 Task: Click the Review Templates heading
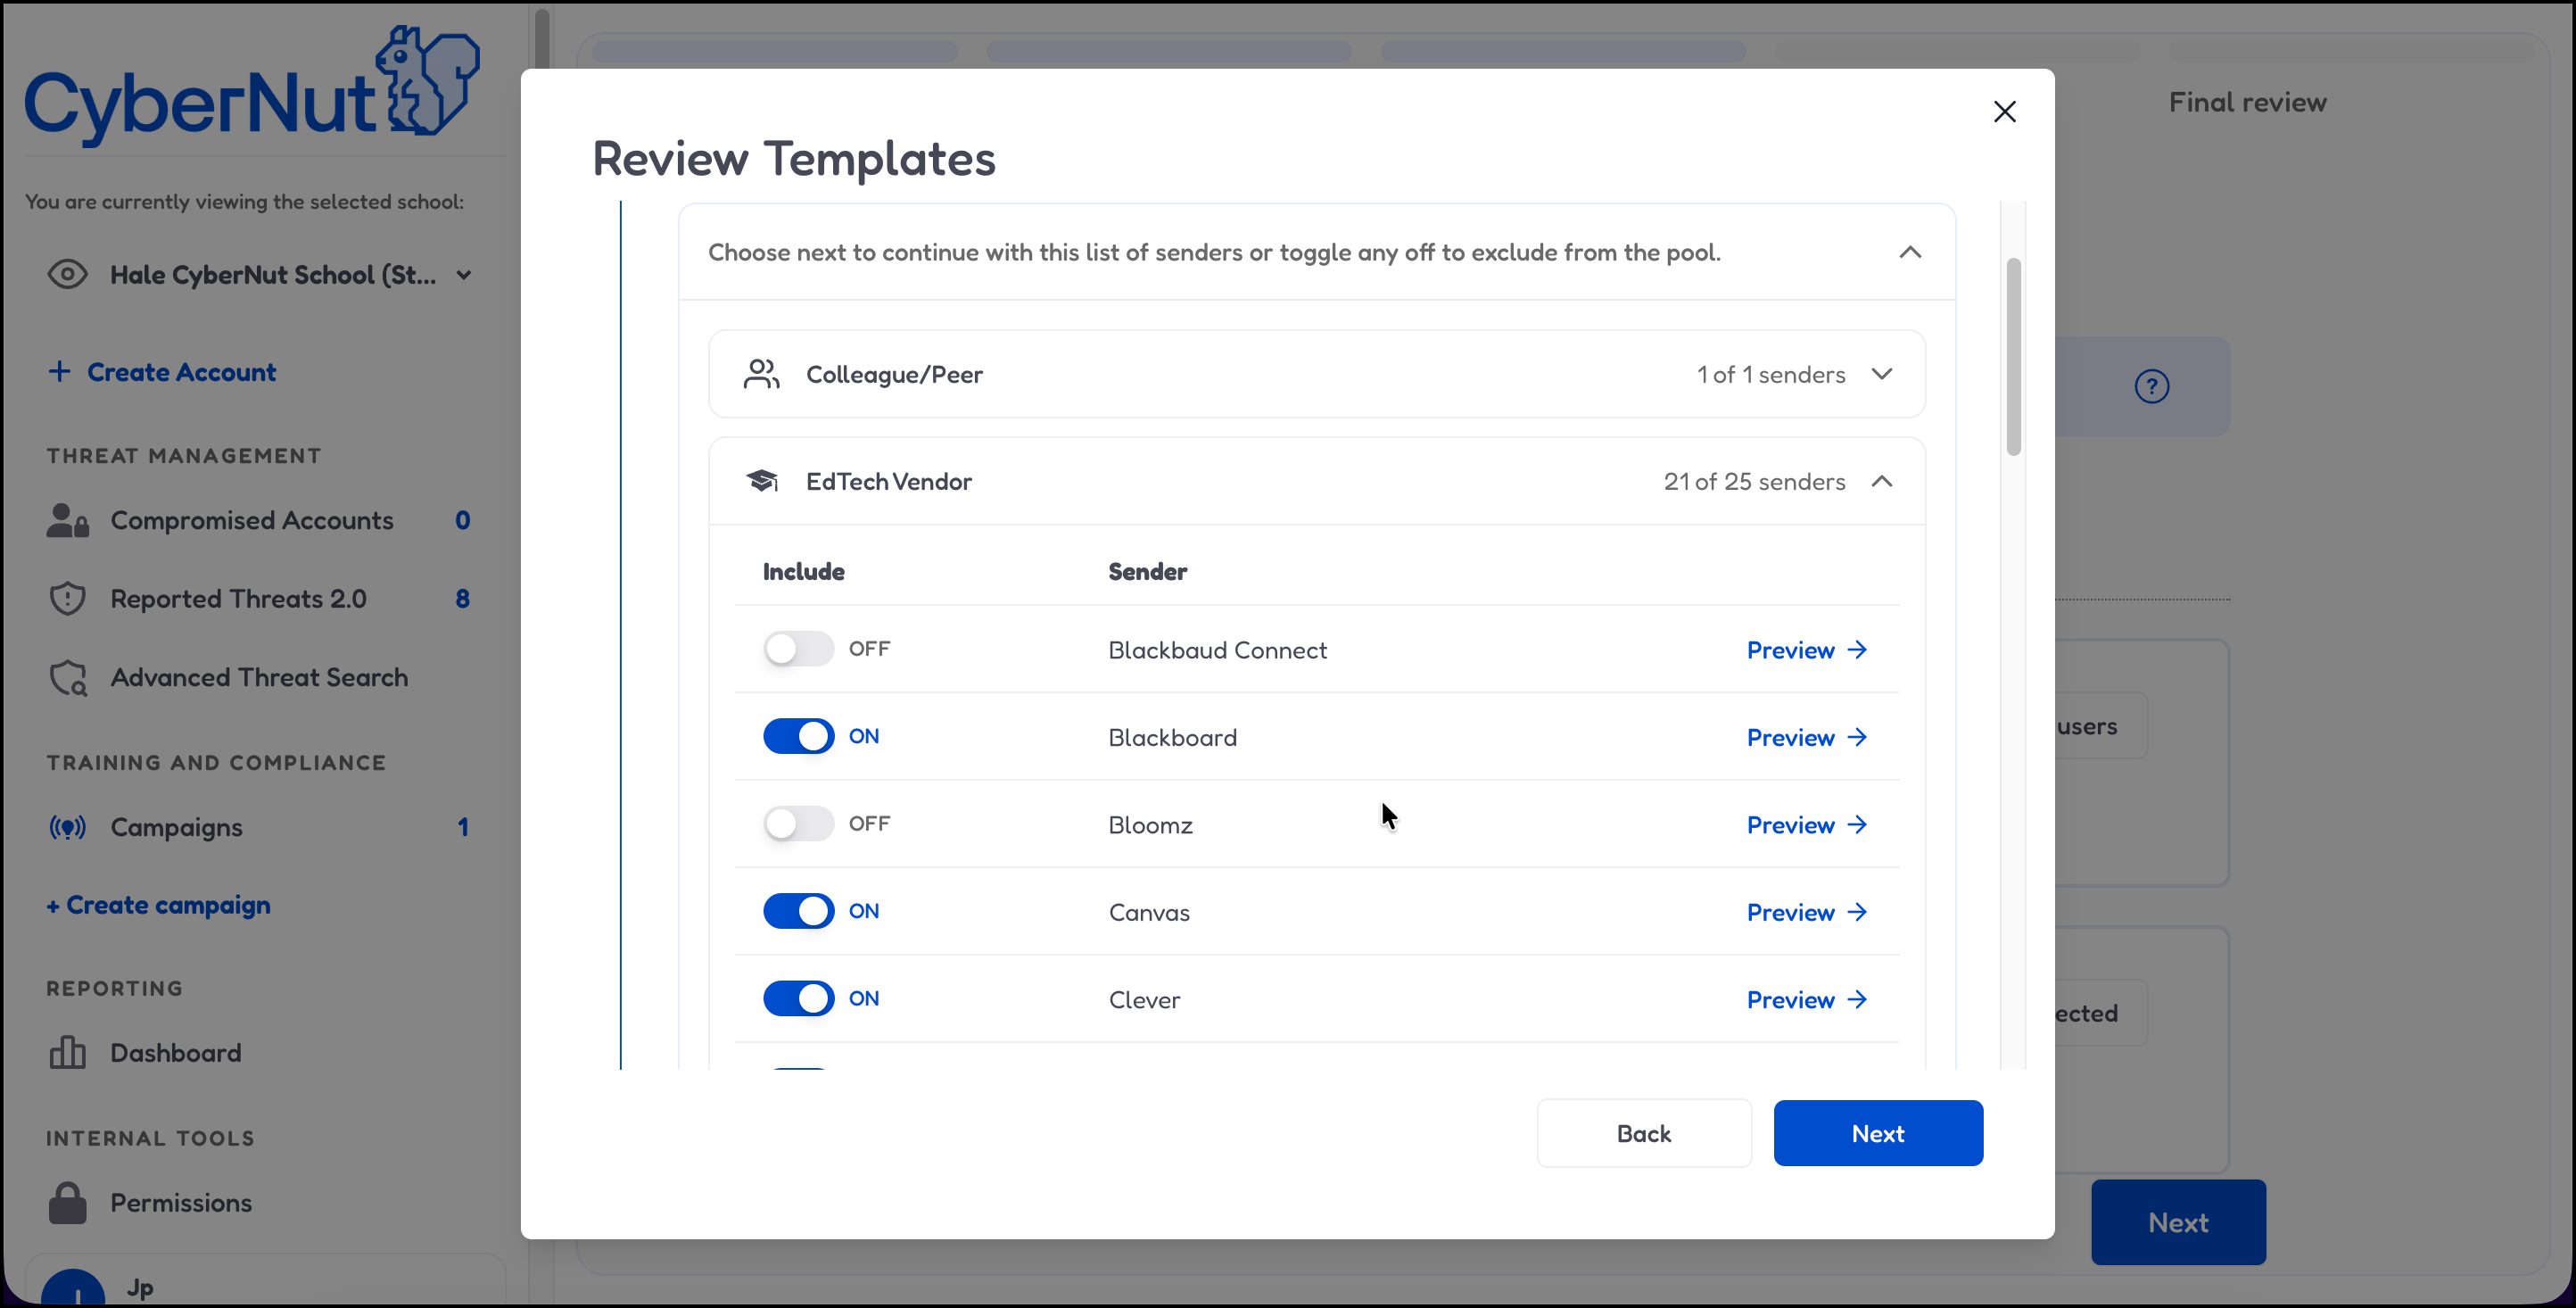[794, 158]
